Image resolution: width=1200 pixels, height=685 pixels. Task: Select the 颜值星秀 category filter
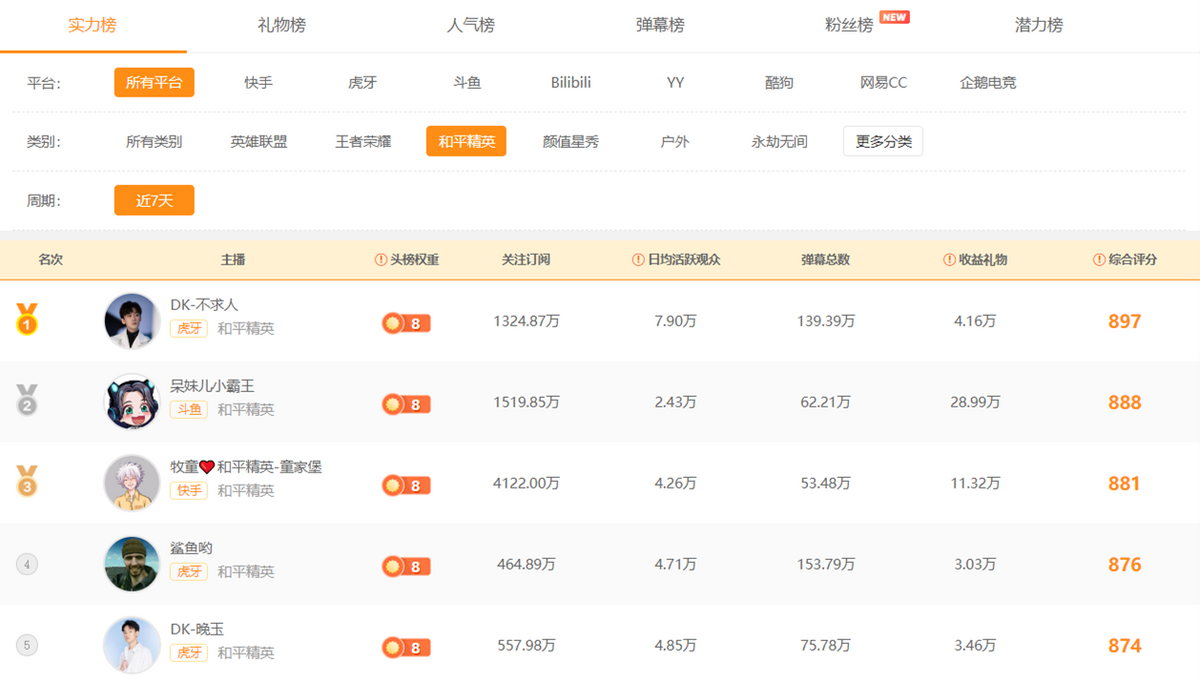570,141
